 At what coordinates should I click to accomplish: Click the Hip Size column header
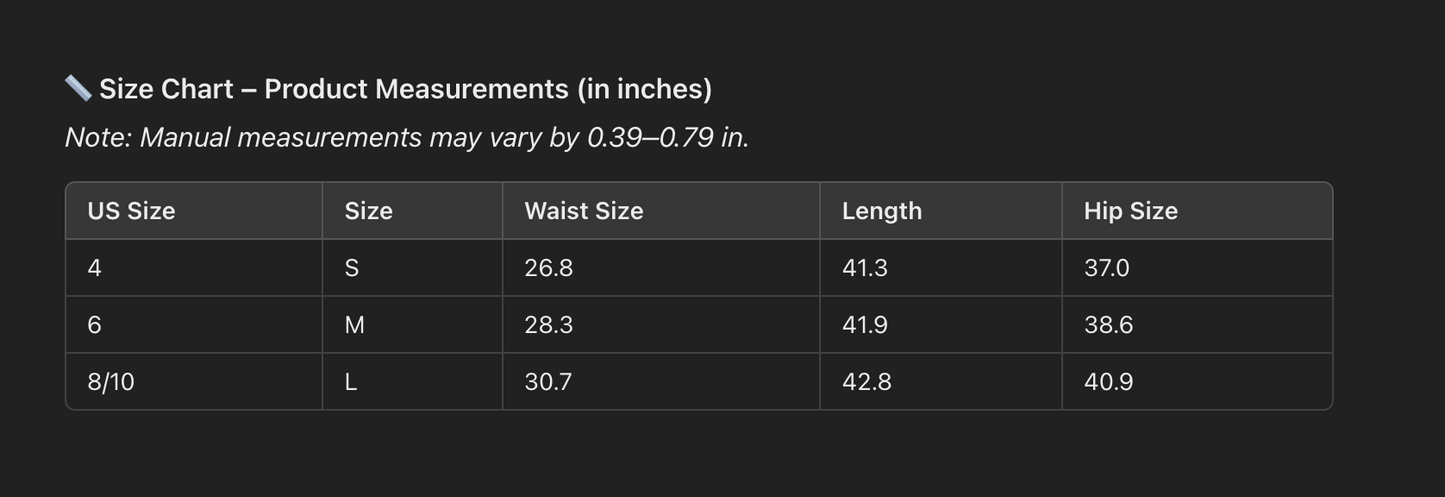click(x=1130, y=211)
